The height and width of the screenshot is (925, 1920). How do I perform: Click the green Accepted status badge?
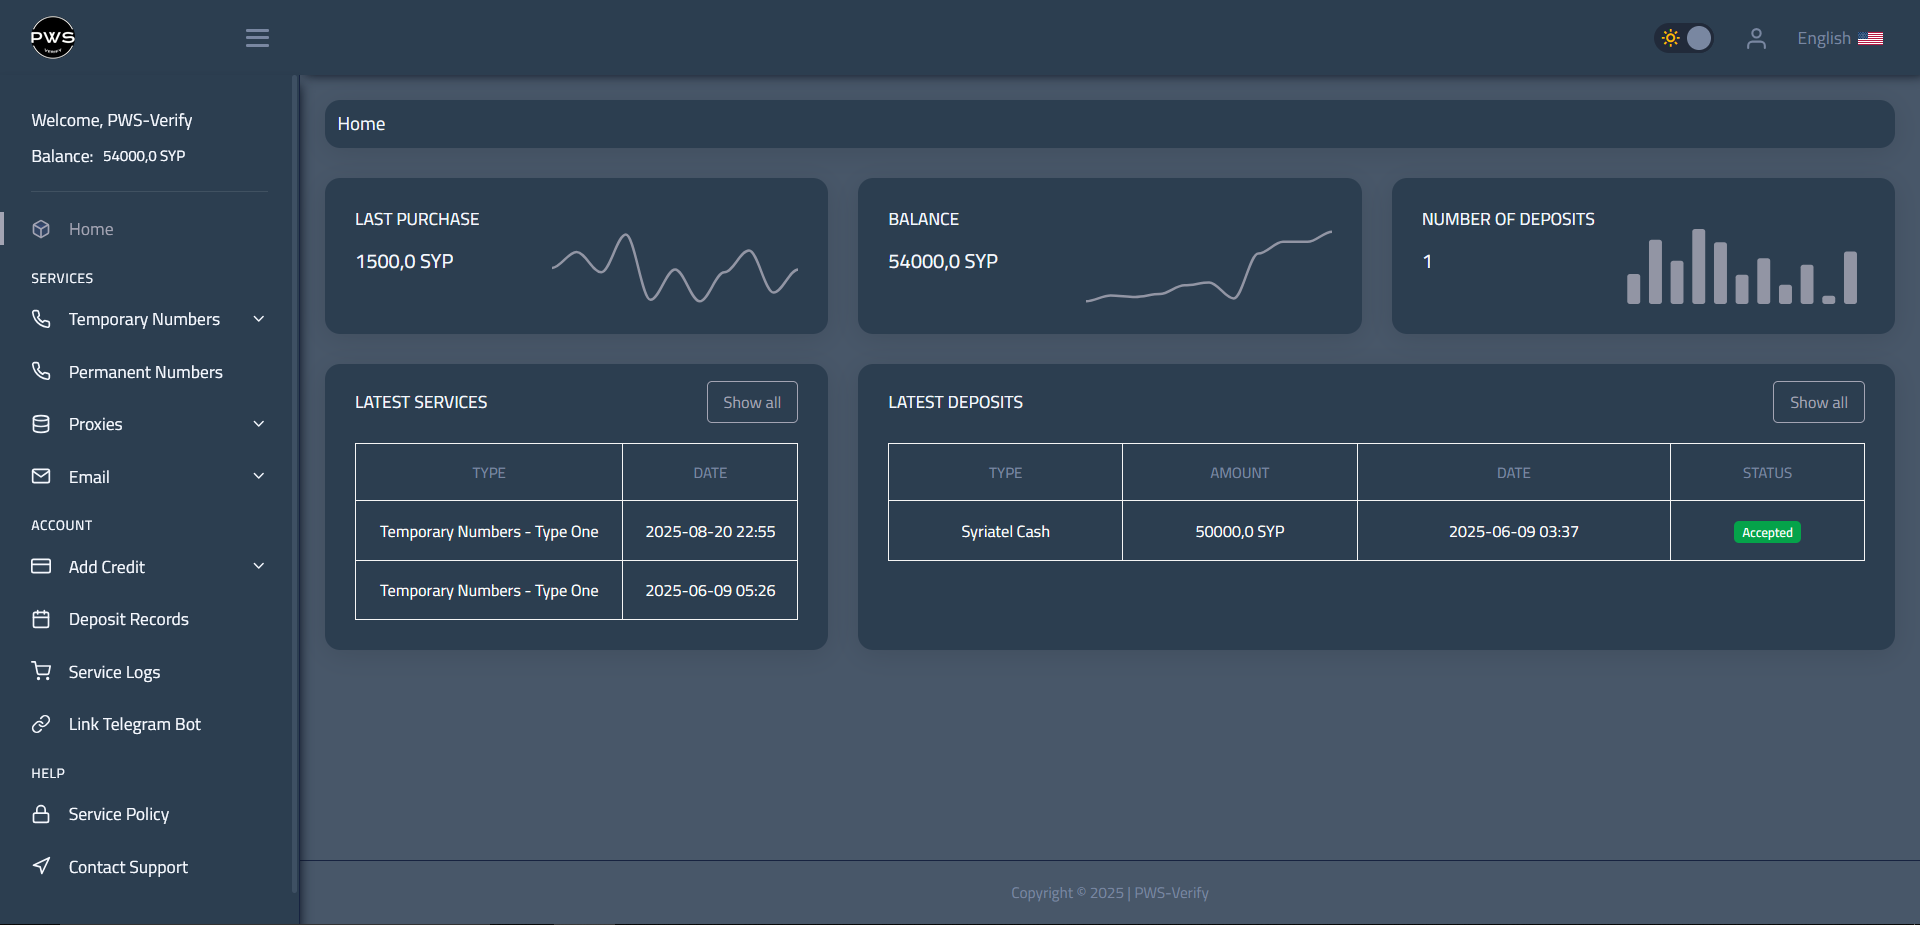[x=1766, y=532]
